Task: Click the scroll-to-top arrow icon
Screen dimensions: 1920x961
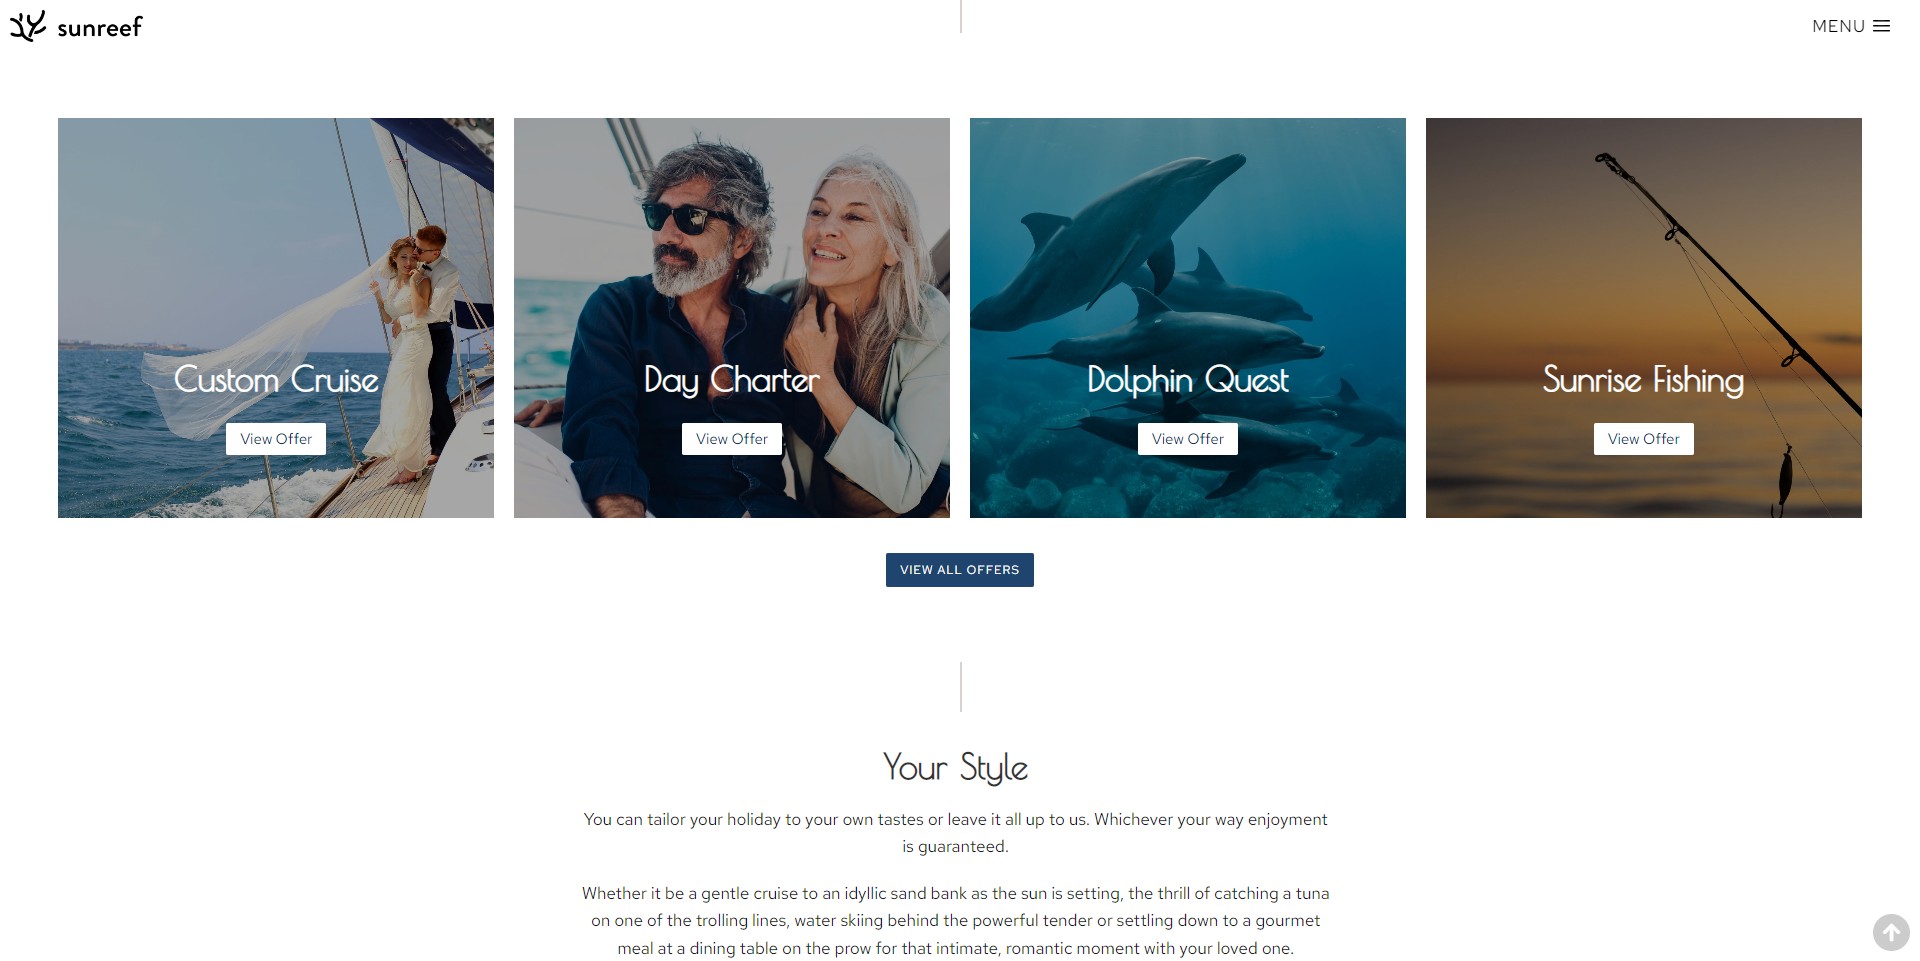Action: point(1890,932)
